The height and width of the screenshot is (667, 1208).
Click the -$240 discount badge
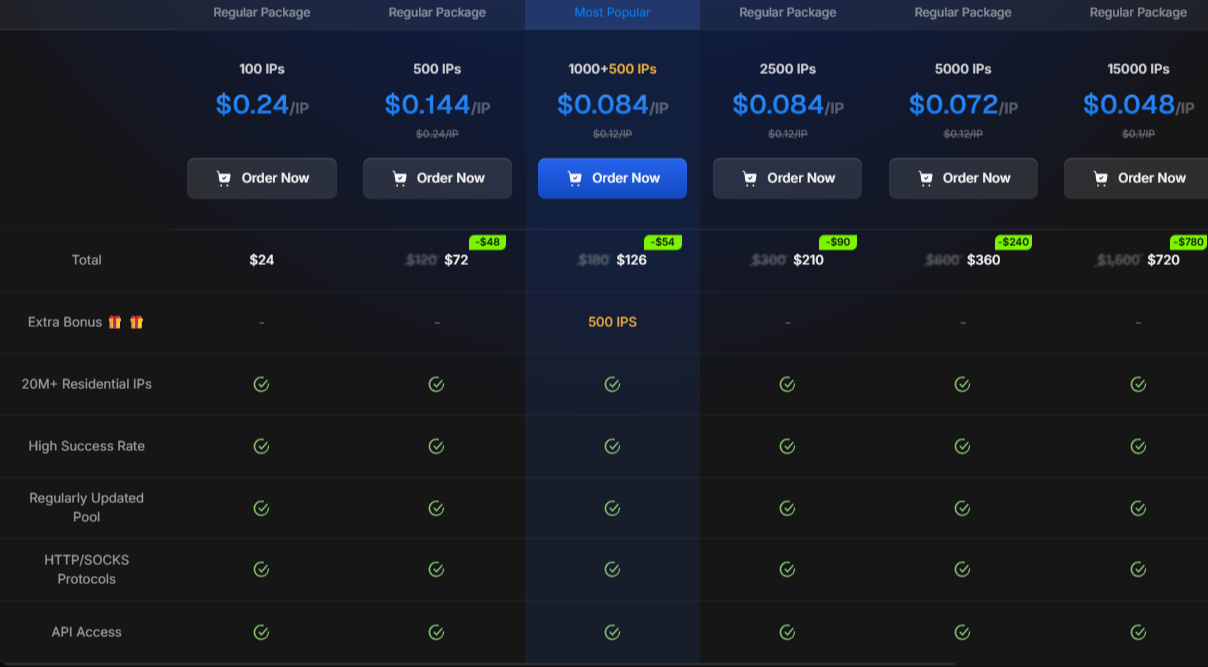[x=1013, y=242]
